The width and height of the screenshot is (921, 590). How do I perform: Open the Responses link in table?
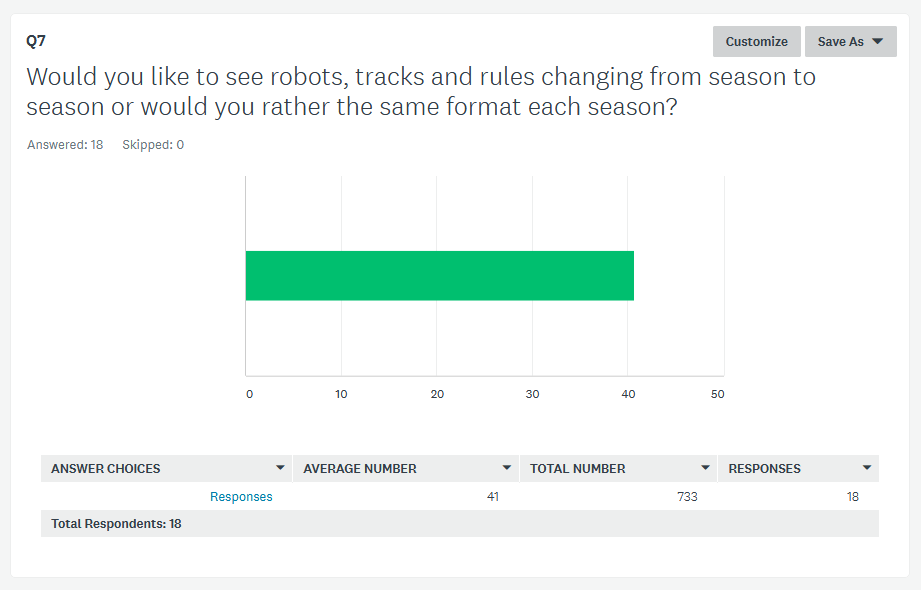pos(241,497)
